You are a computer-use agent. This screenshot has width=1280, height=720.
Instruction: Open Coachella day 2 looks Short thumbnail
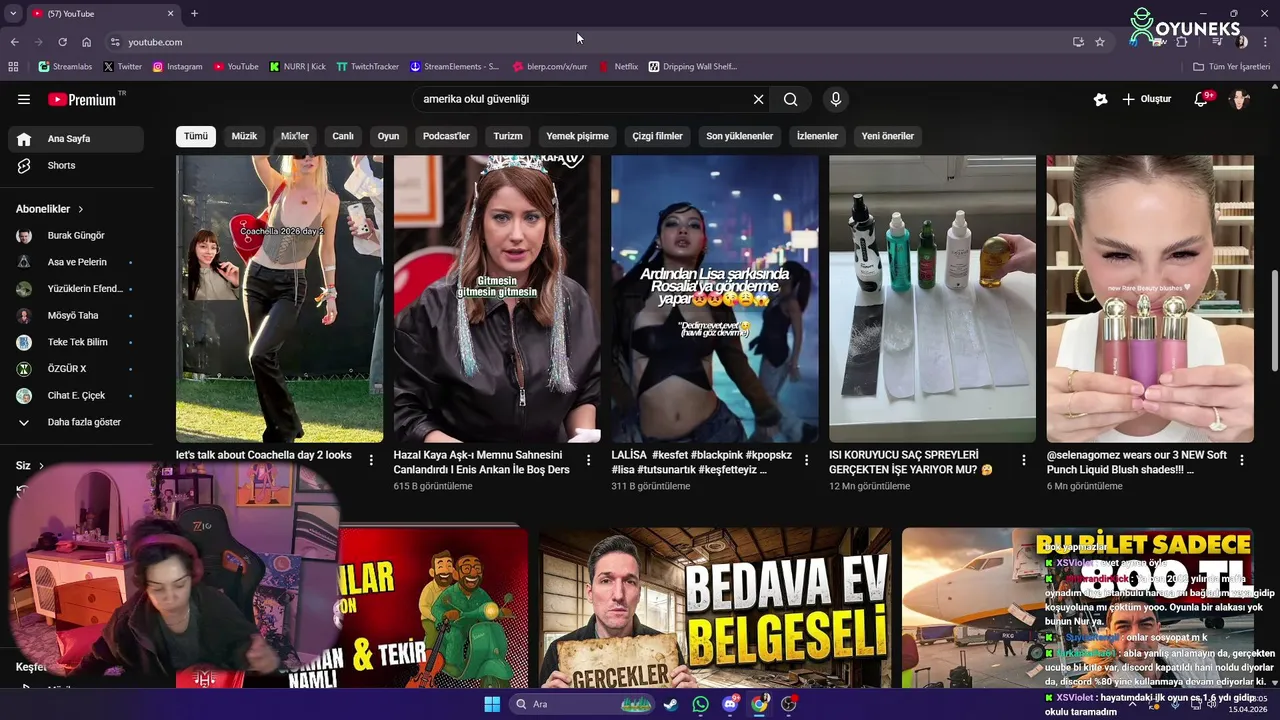[279, 298]
